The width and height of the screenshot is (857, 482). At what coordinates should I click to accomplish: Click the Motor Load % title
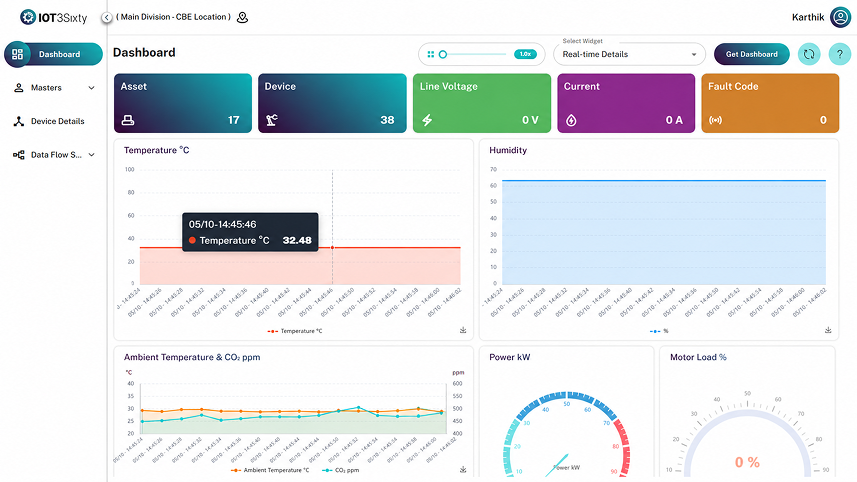[698, 357]
